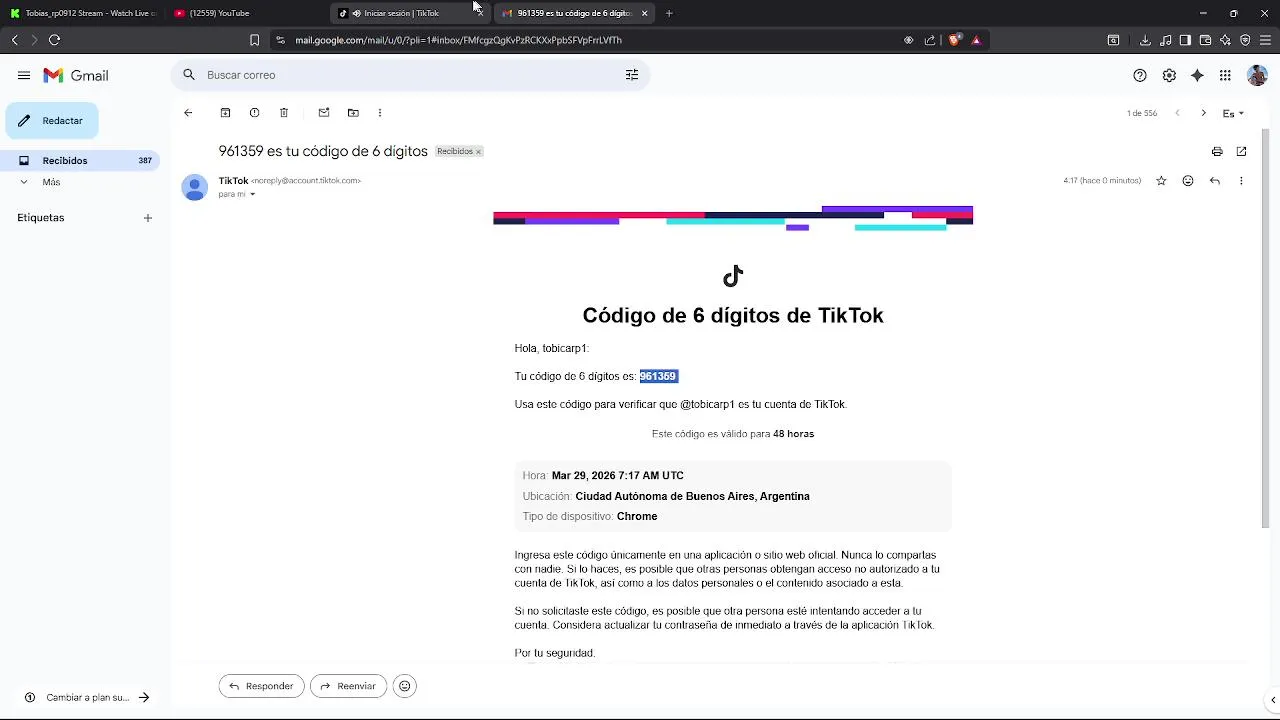Open the message's three-dot more menu
This screenshot has width=1280, height=720.
(1241, 181)
